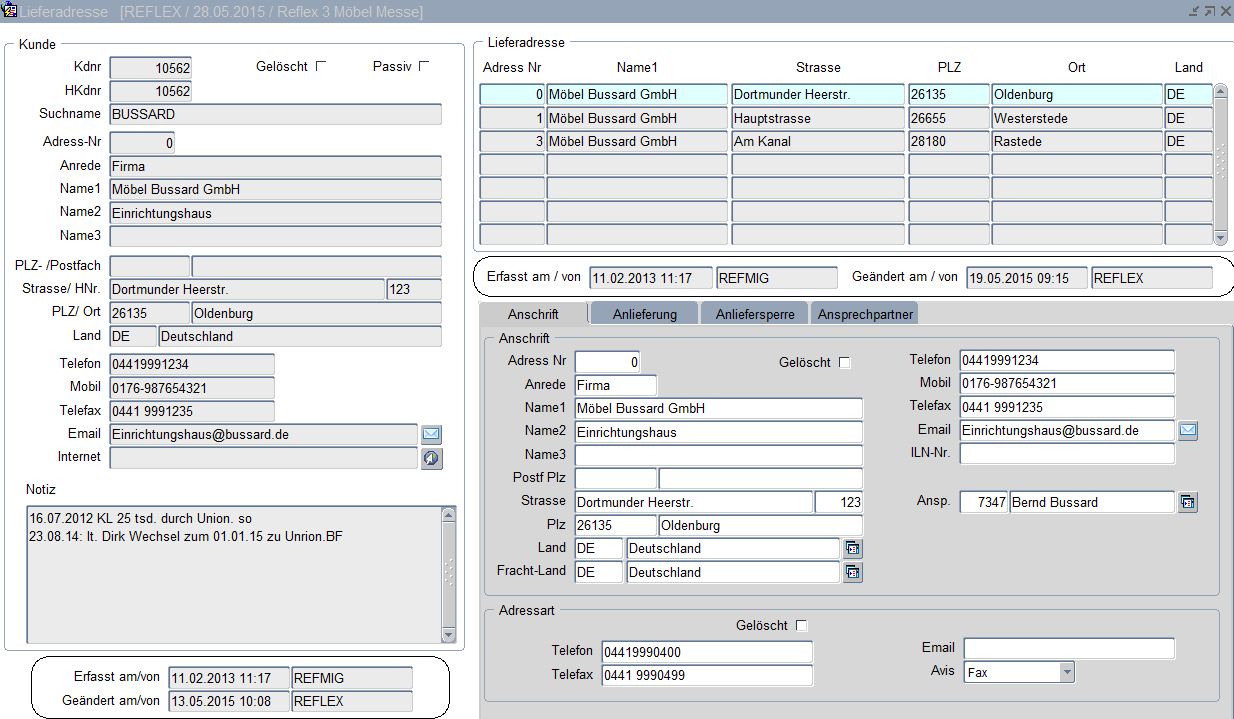Image resolution: width=1234 pixels, height=719 pixels.
Task: Open the Fracht-Land lookup list icon
Action: pos(852,573)
